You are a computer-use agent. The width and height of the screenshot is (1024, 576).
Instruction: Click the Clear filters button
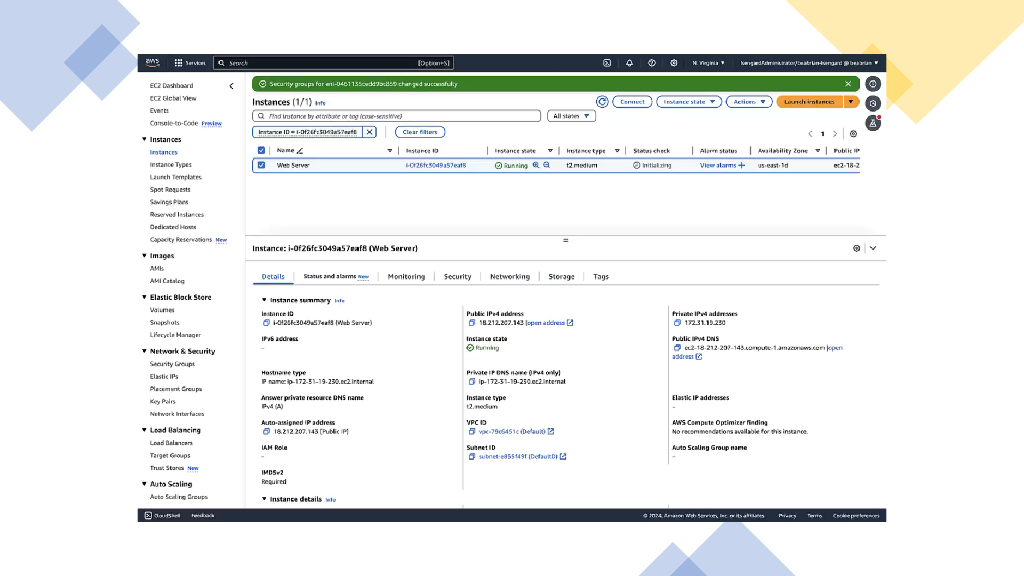coord(420,132)
